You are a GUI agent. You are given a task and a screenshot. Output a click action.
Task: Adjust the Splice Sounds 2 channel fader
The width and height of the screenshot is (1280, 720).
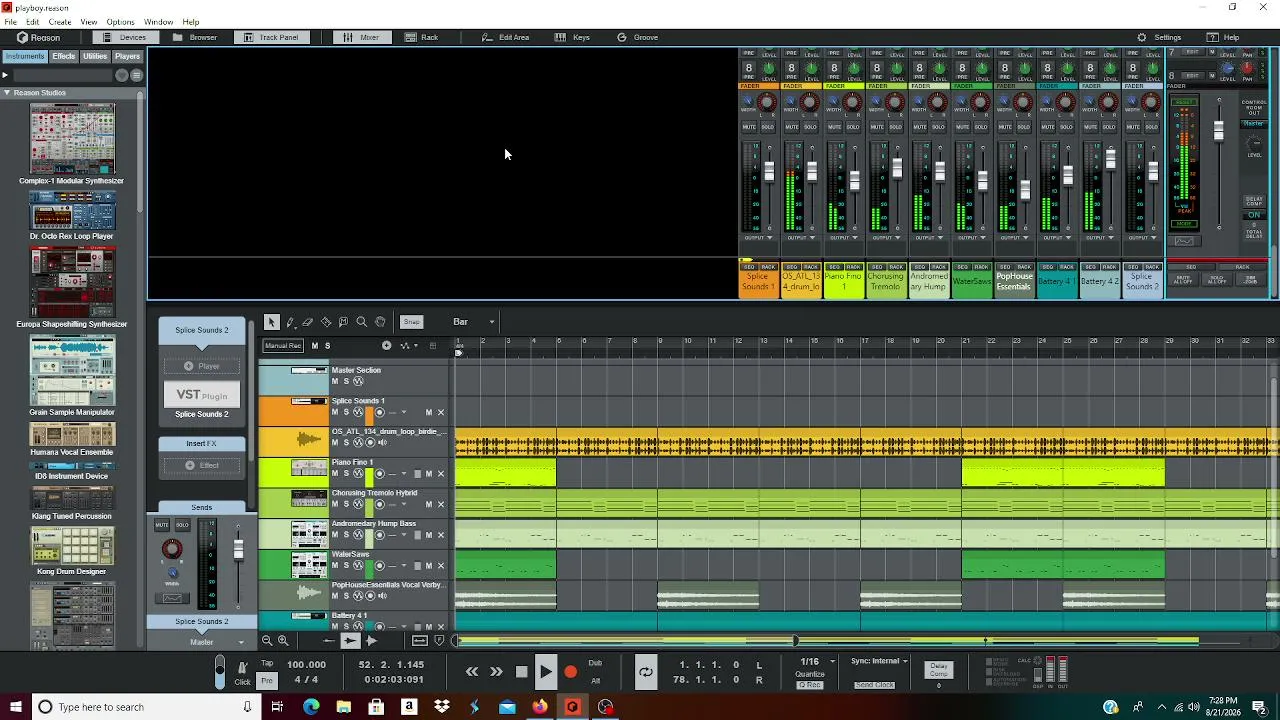coord(238,549)
